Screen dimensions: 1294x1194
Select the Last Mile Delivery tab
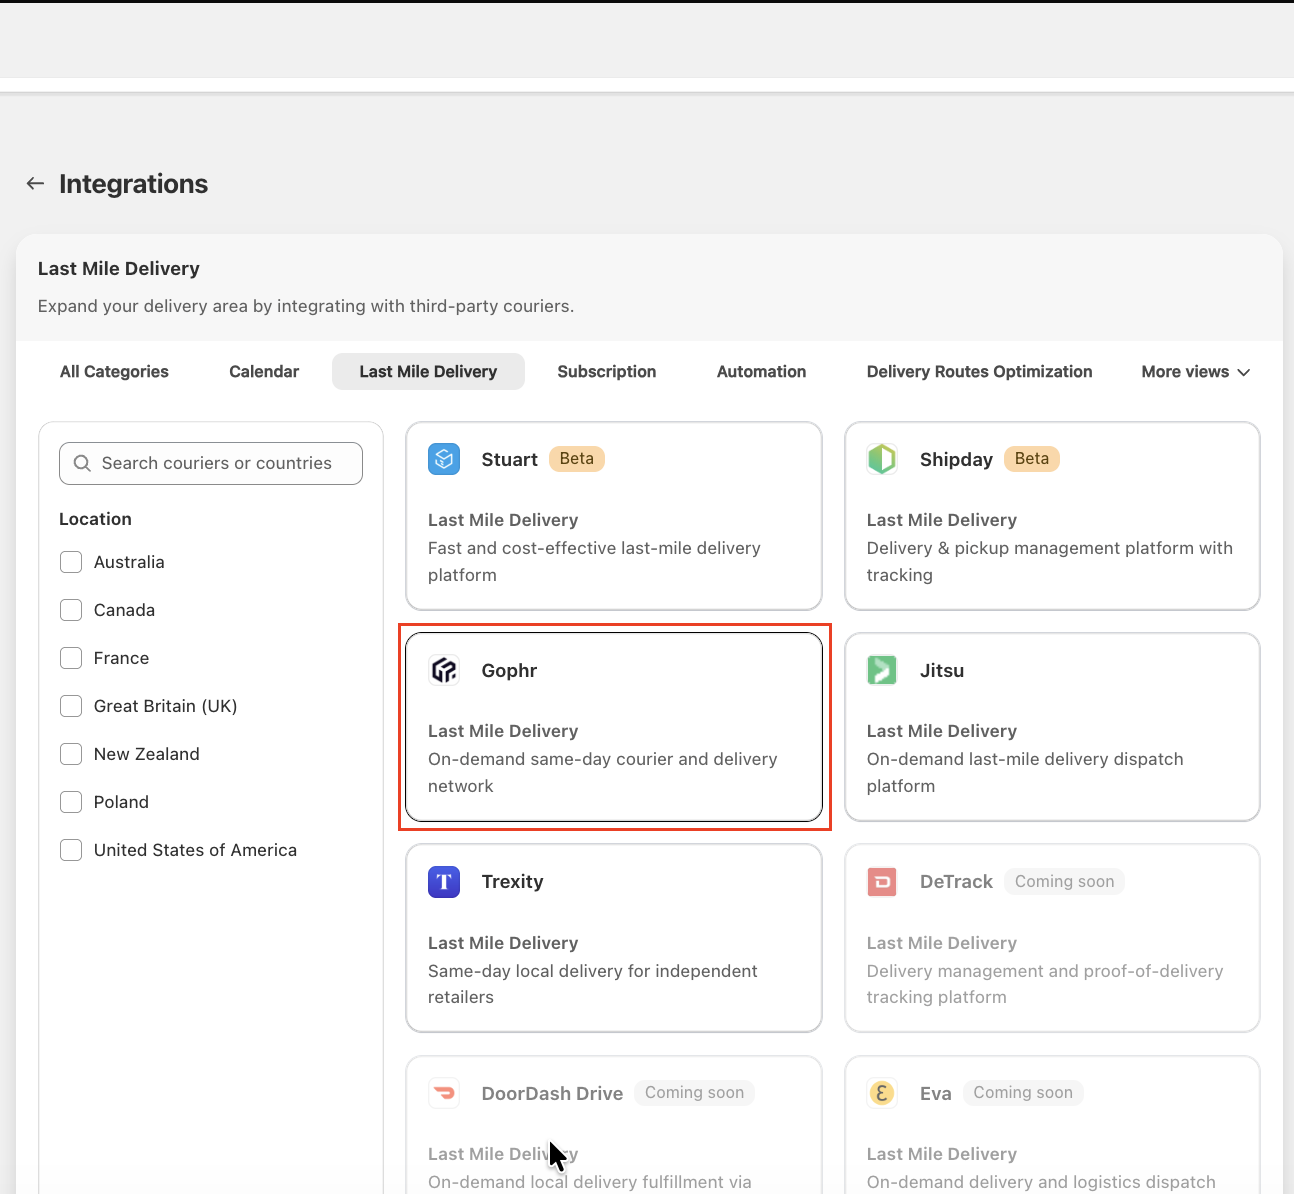click(428, 372)
